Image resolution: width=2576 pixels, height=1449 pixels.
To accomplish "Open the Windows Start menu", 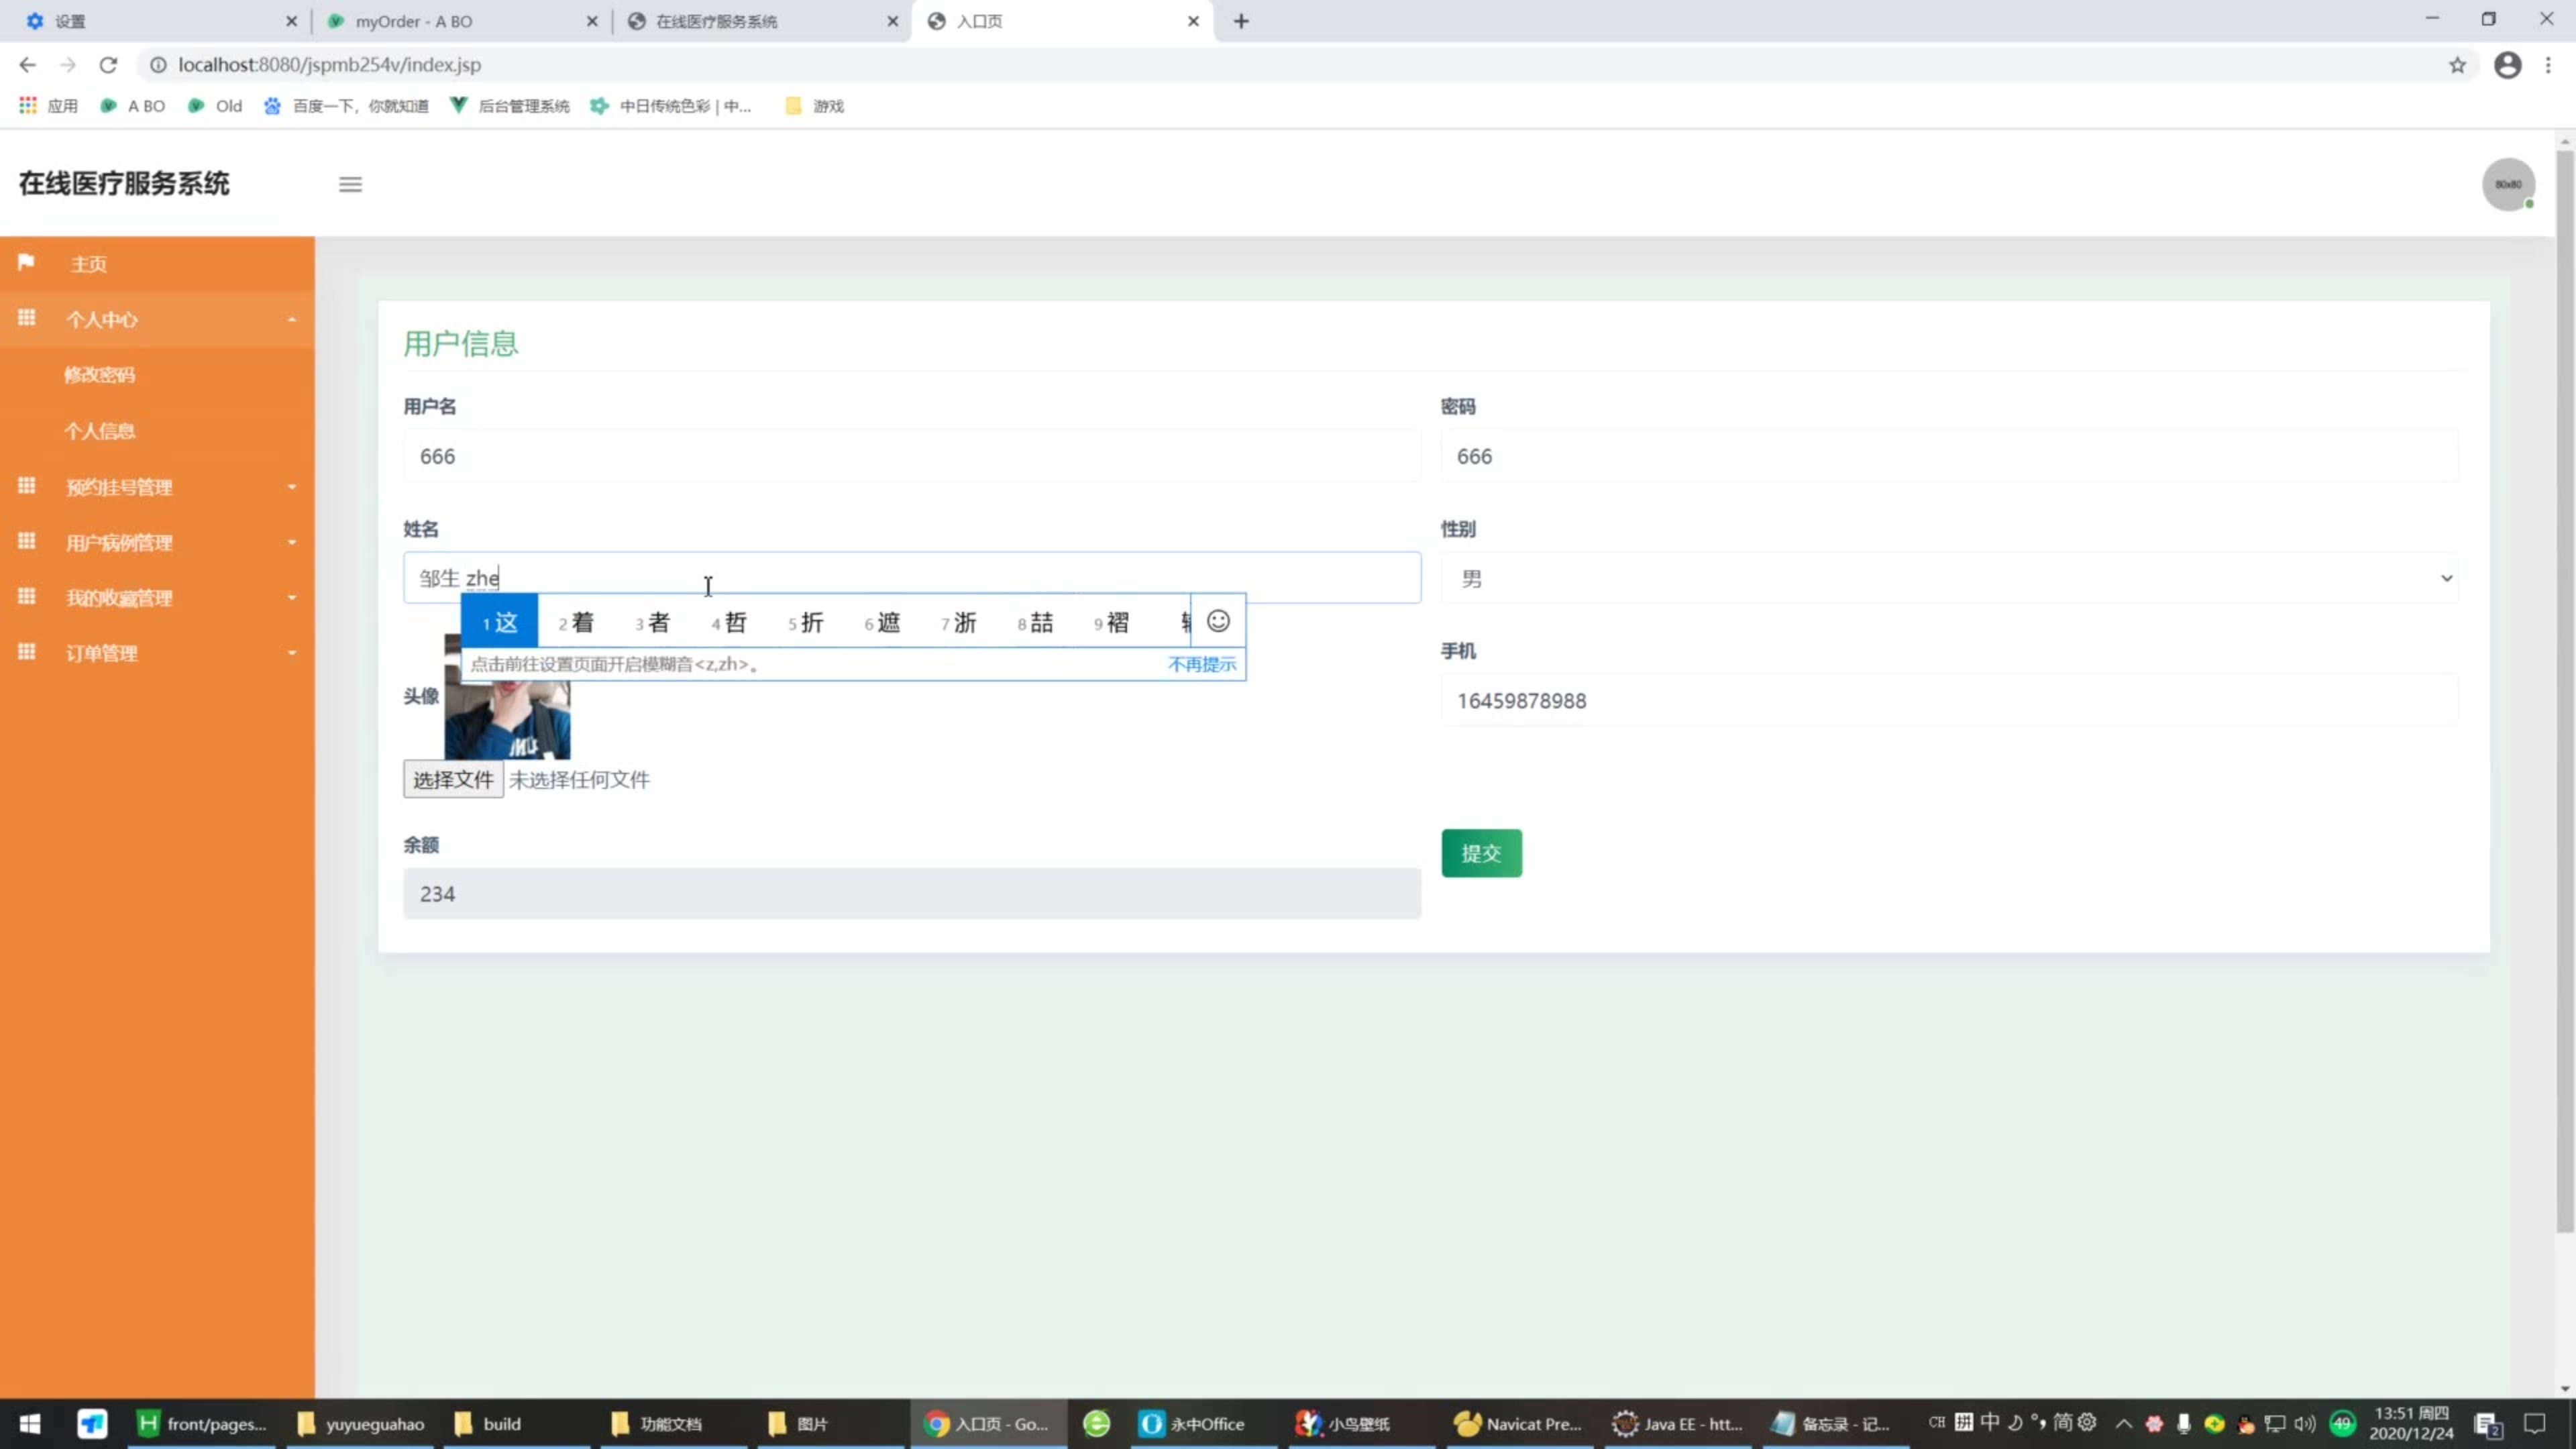I will coord(30,1423).
